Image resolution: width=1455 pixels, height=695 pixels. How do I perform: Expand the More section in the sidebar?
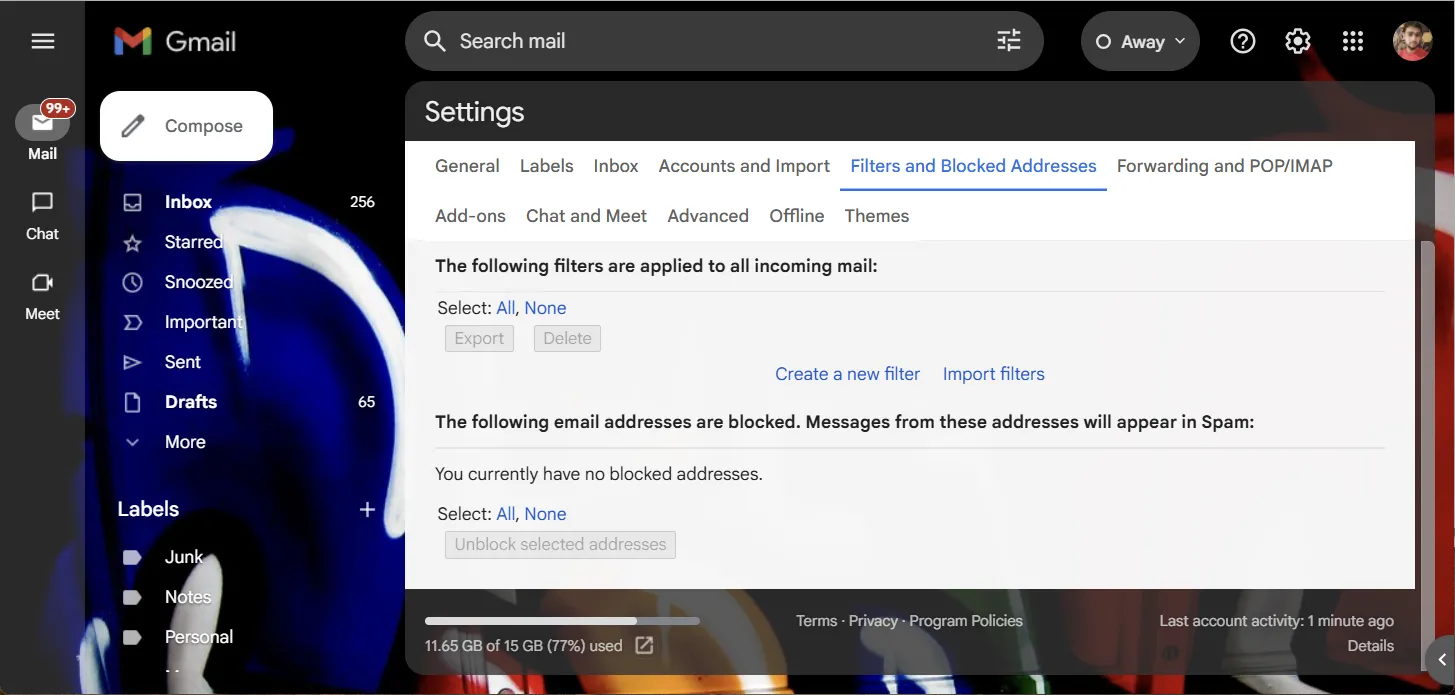(x=185, y=441)
